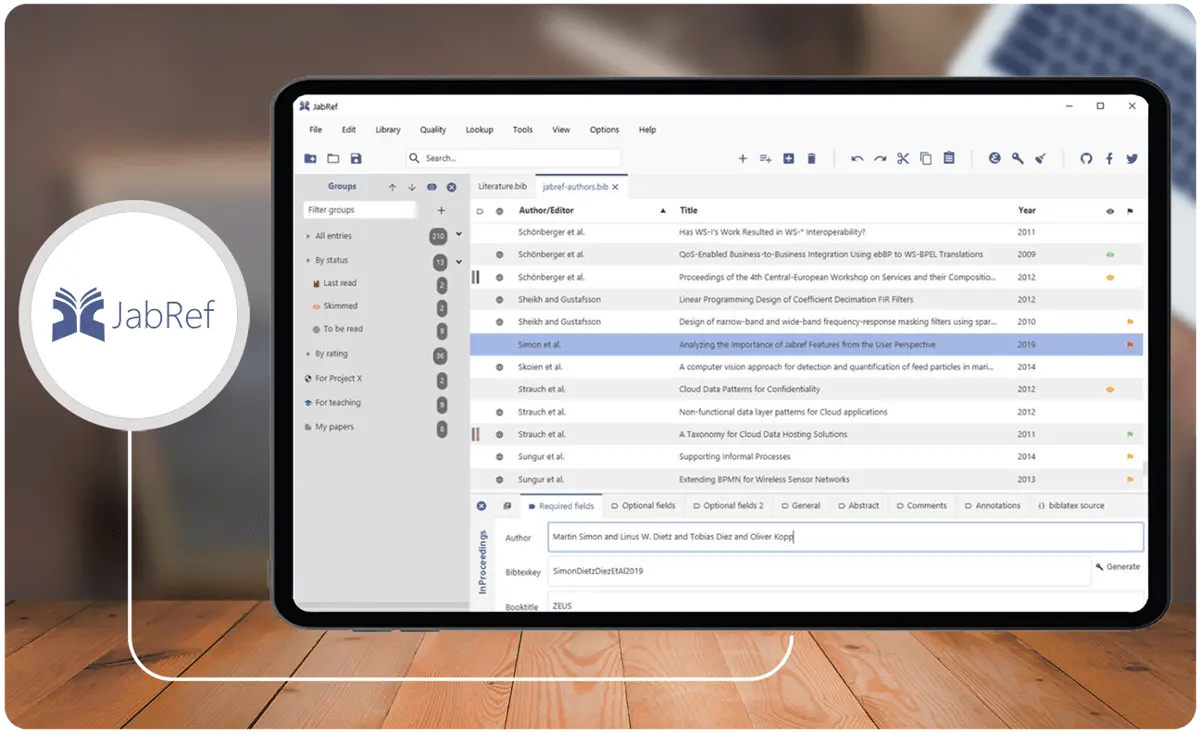The height and width of the screenshot is (733, 1200).
Task: Click the new library icon in toolbar
Action: [x=310, y=158]
